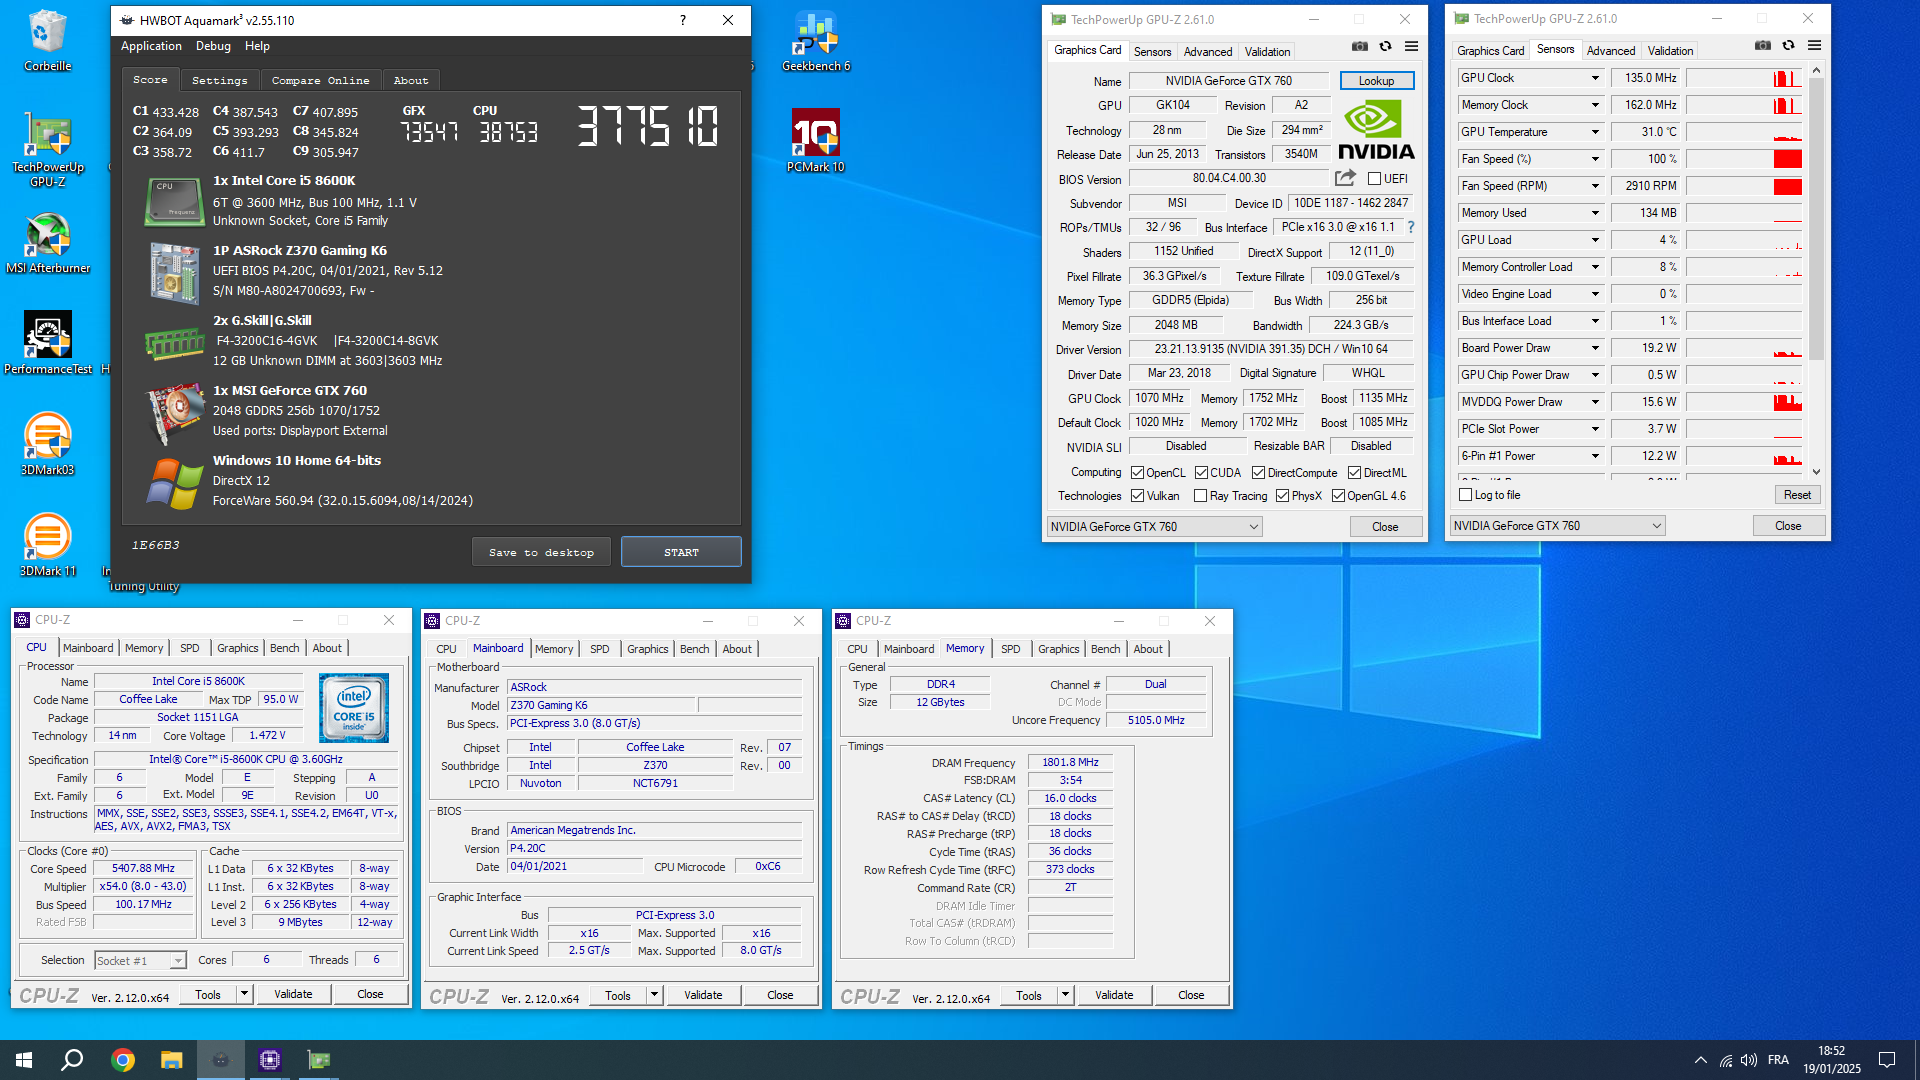
Task: Open the GPU selector dropdown in GPU-Z Sensors window
Action: 1557,526
